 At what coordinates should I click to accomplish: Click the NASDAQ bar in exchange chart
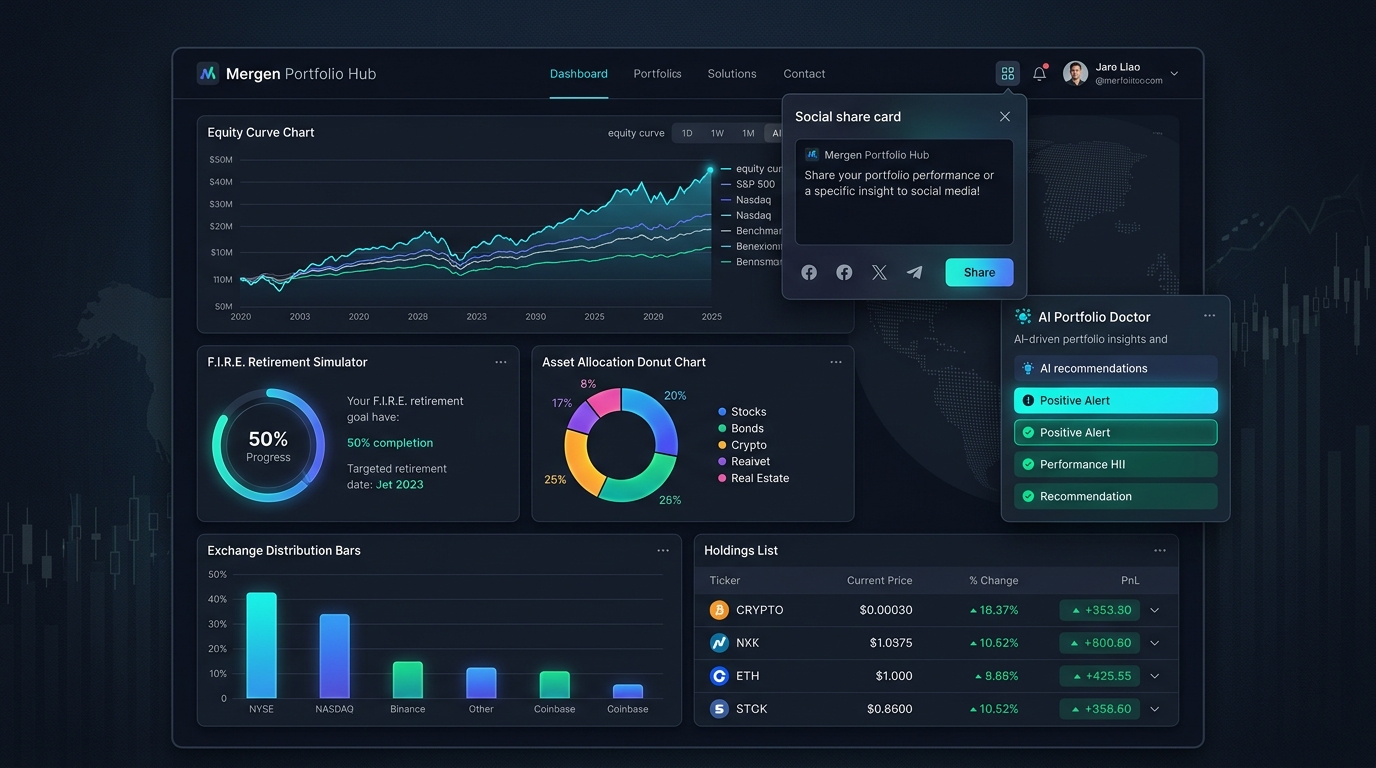pos(334,656)
